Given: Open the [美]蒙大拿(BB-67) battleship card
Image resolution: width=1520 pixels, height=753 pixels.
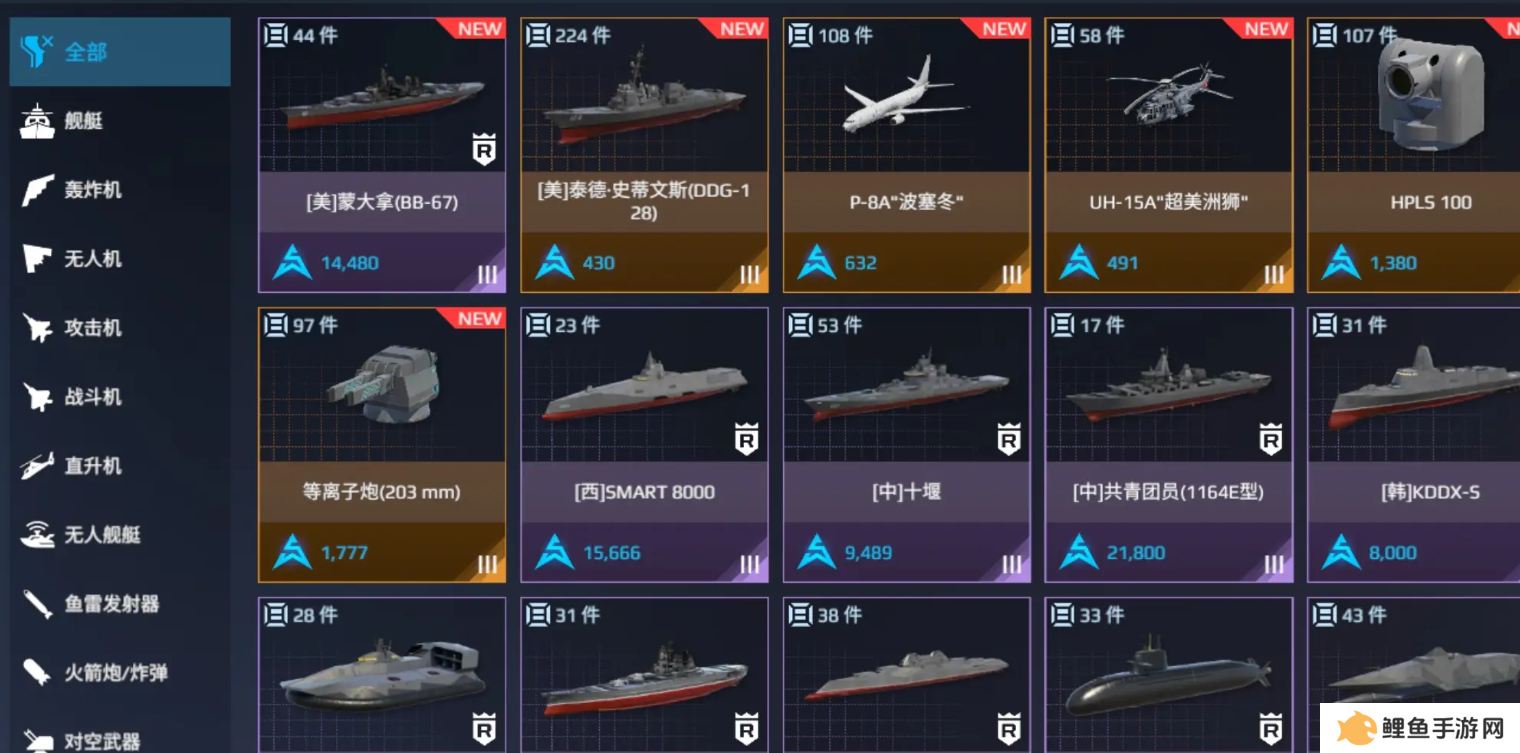Looking at the screenshot, I should (382, 155).
